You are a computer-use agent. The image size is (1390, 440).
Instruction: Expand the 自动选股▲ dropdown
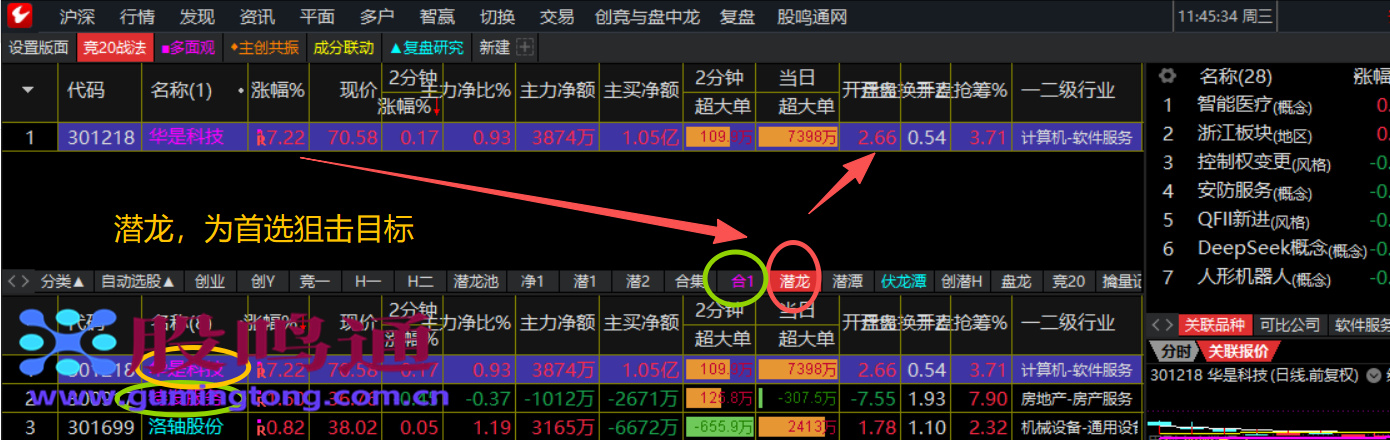(138, 281)
